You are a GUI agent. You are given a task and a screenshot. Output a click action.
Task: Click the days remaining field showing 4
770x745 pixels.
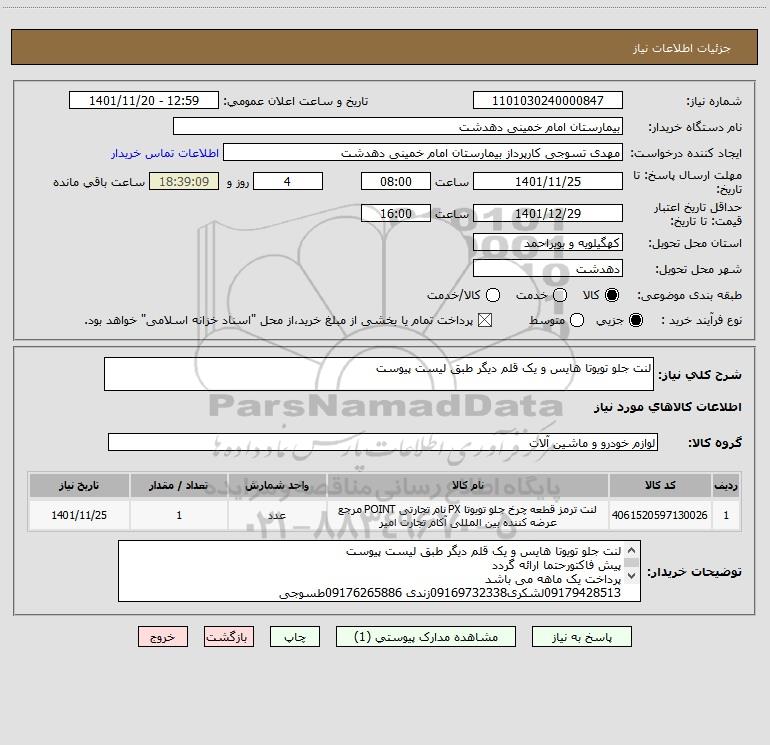coord(288,181)
